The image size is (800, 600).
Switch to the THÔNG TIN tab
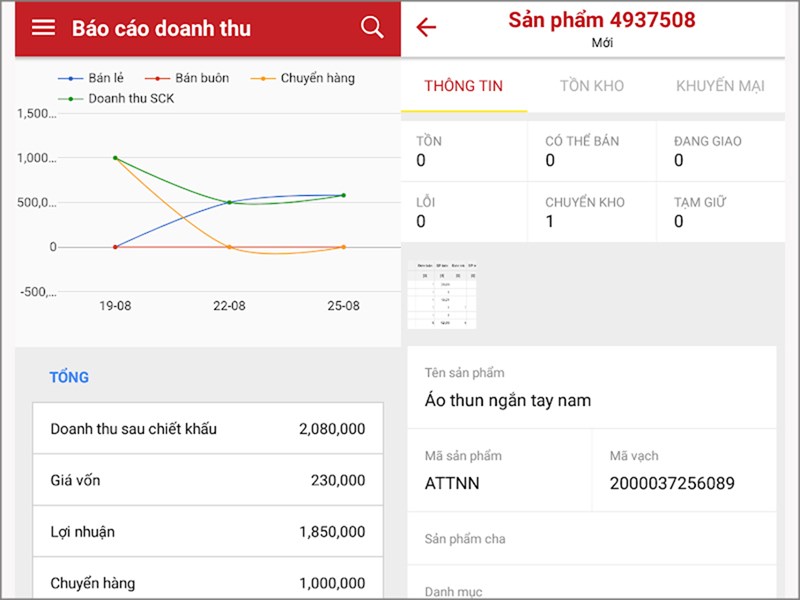pyautogui.click(x=464, y=86)
